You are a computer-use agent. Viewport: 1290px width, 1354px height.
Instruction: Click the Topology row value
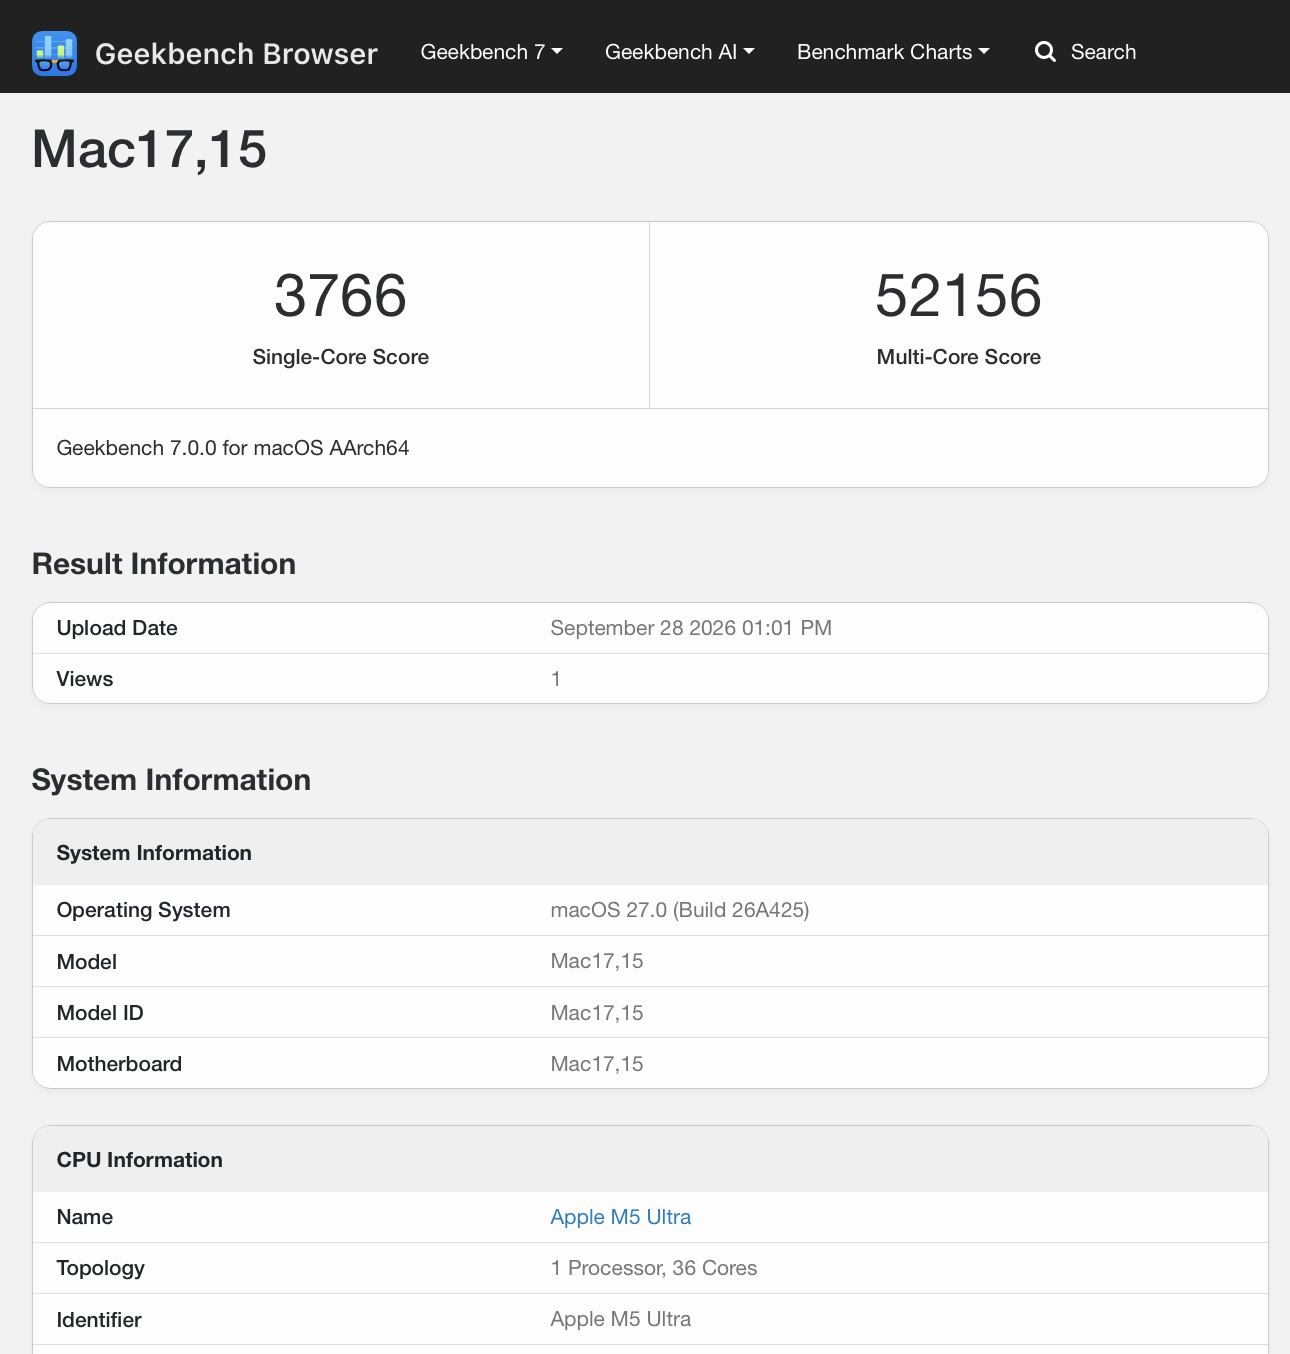[x=654, y=1268]
